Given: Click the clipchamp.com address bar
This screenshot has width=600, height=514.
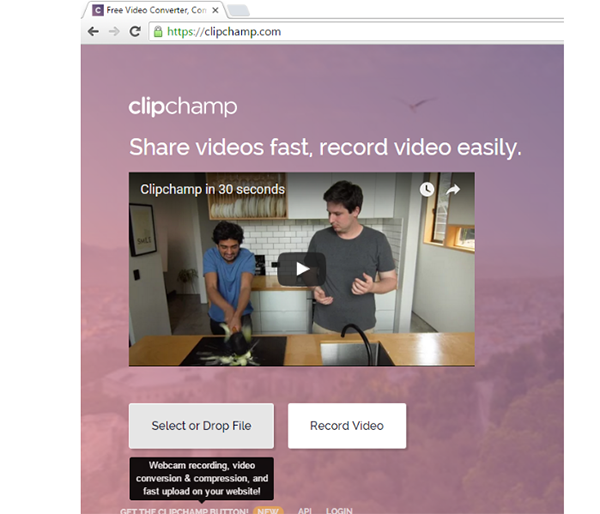Looking at the screenshot, I should (x=356, y=31).
